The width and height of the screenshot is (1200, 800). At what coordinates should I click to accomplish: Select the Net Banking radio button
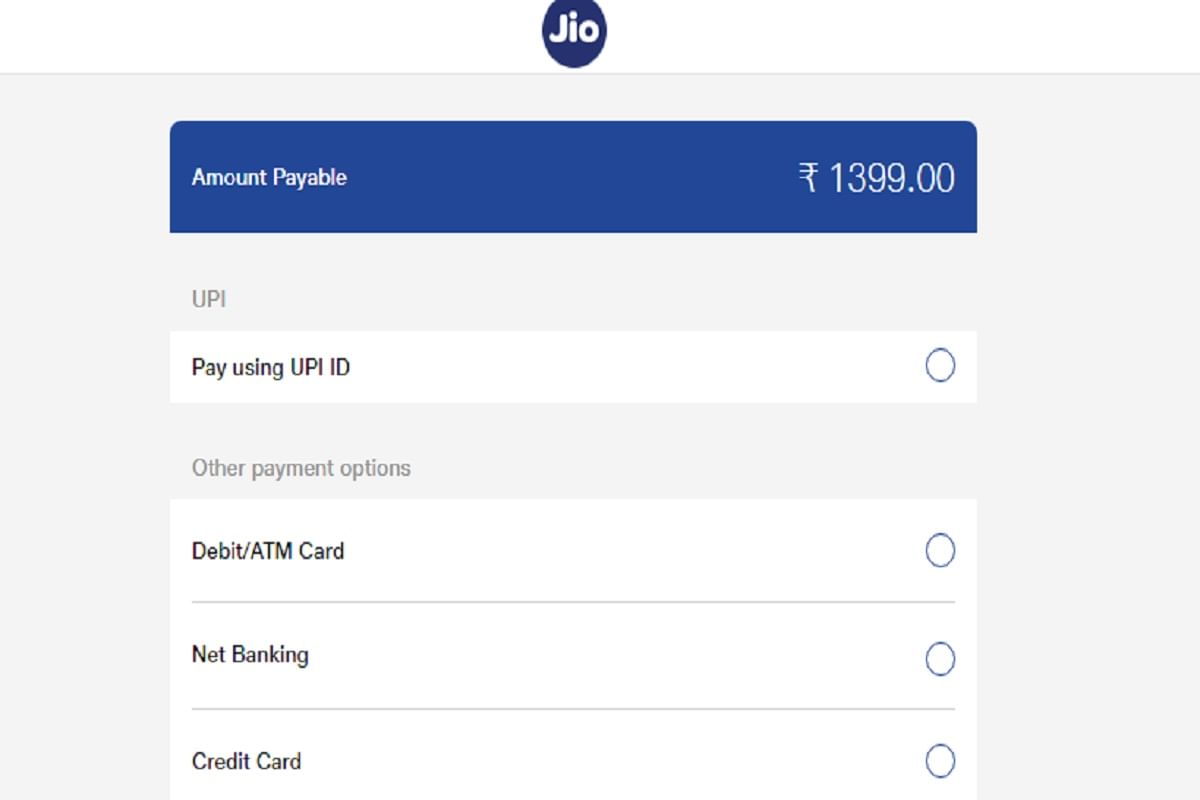click(940, 659)
